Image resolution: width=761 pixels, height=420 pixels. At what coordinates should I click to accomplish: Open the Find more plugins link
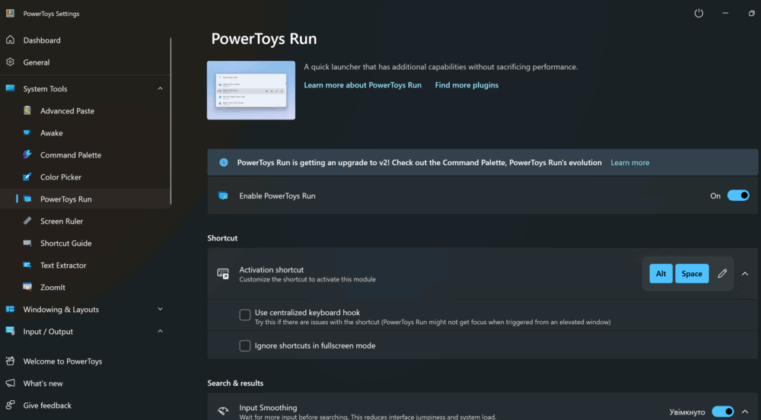point(466,85)
